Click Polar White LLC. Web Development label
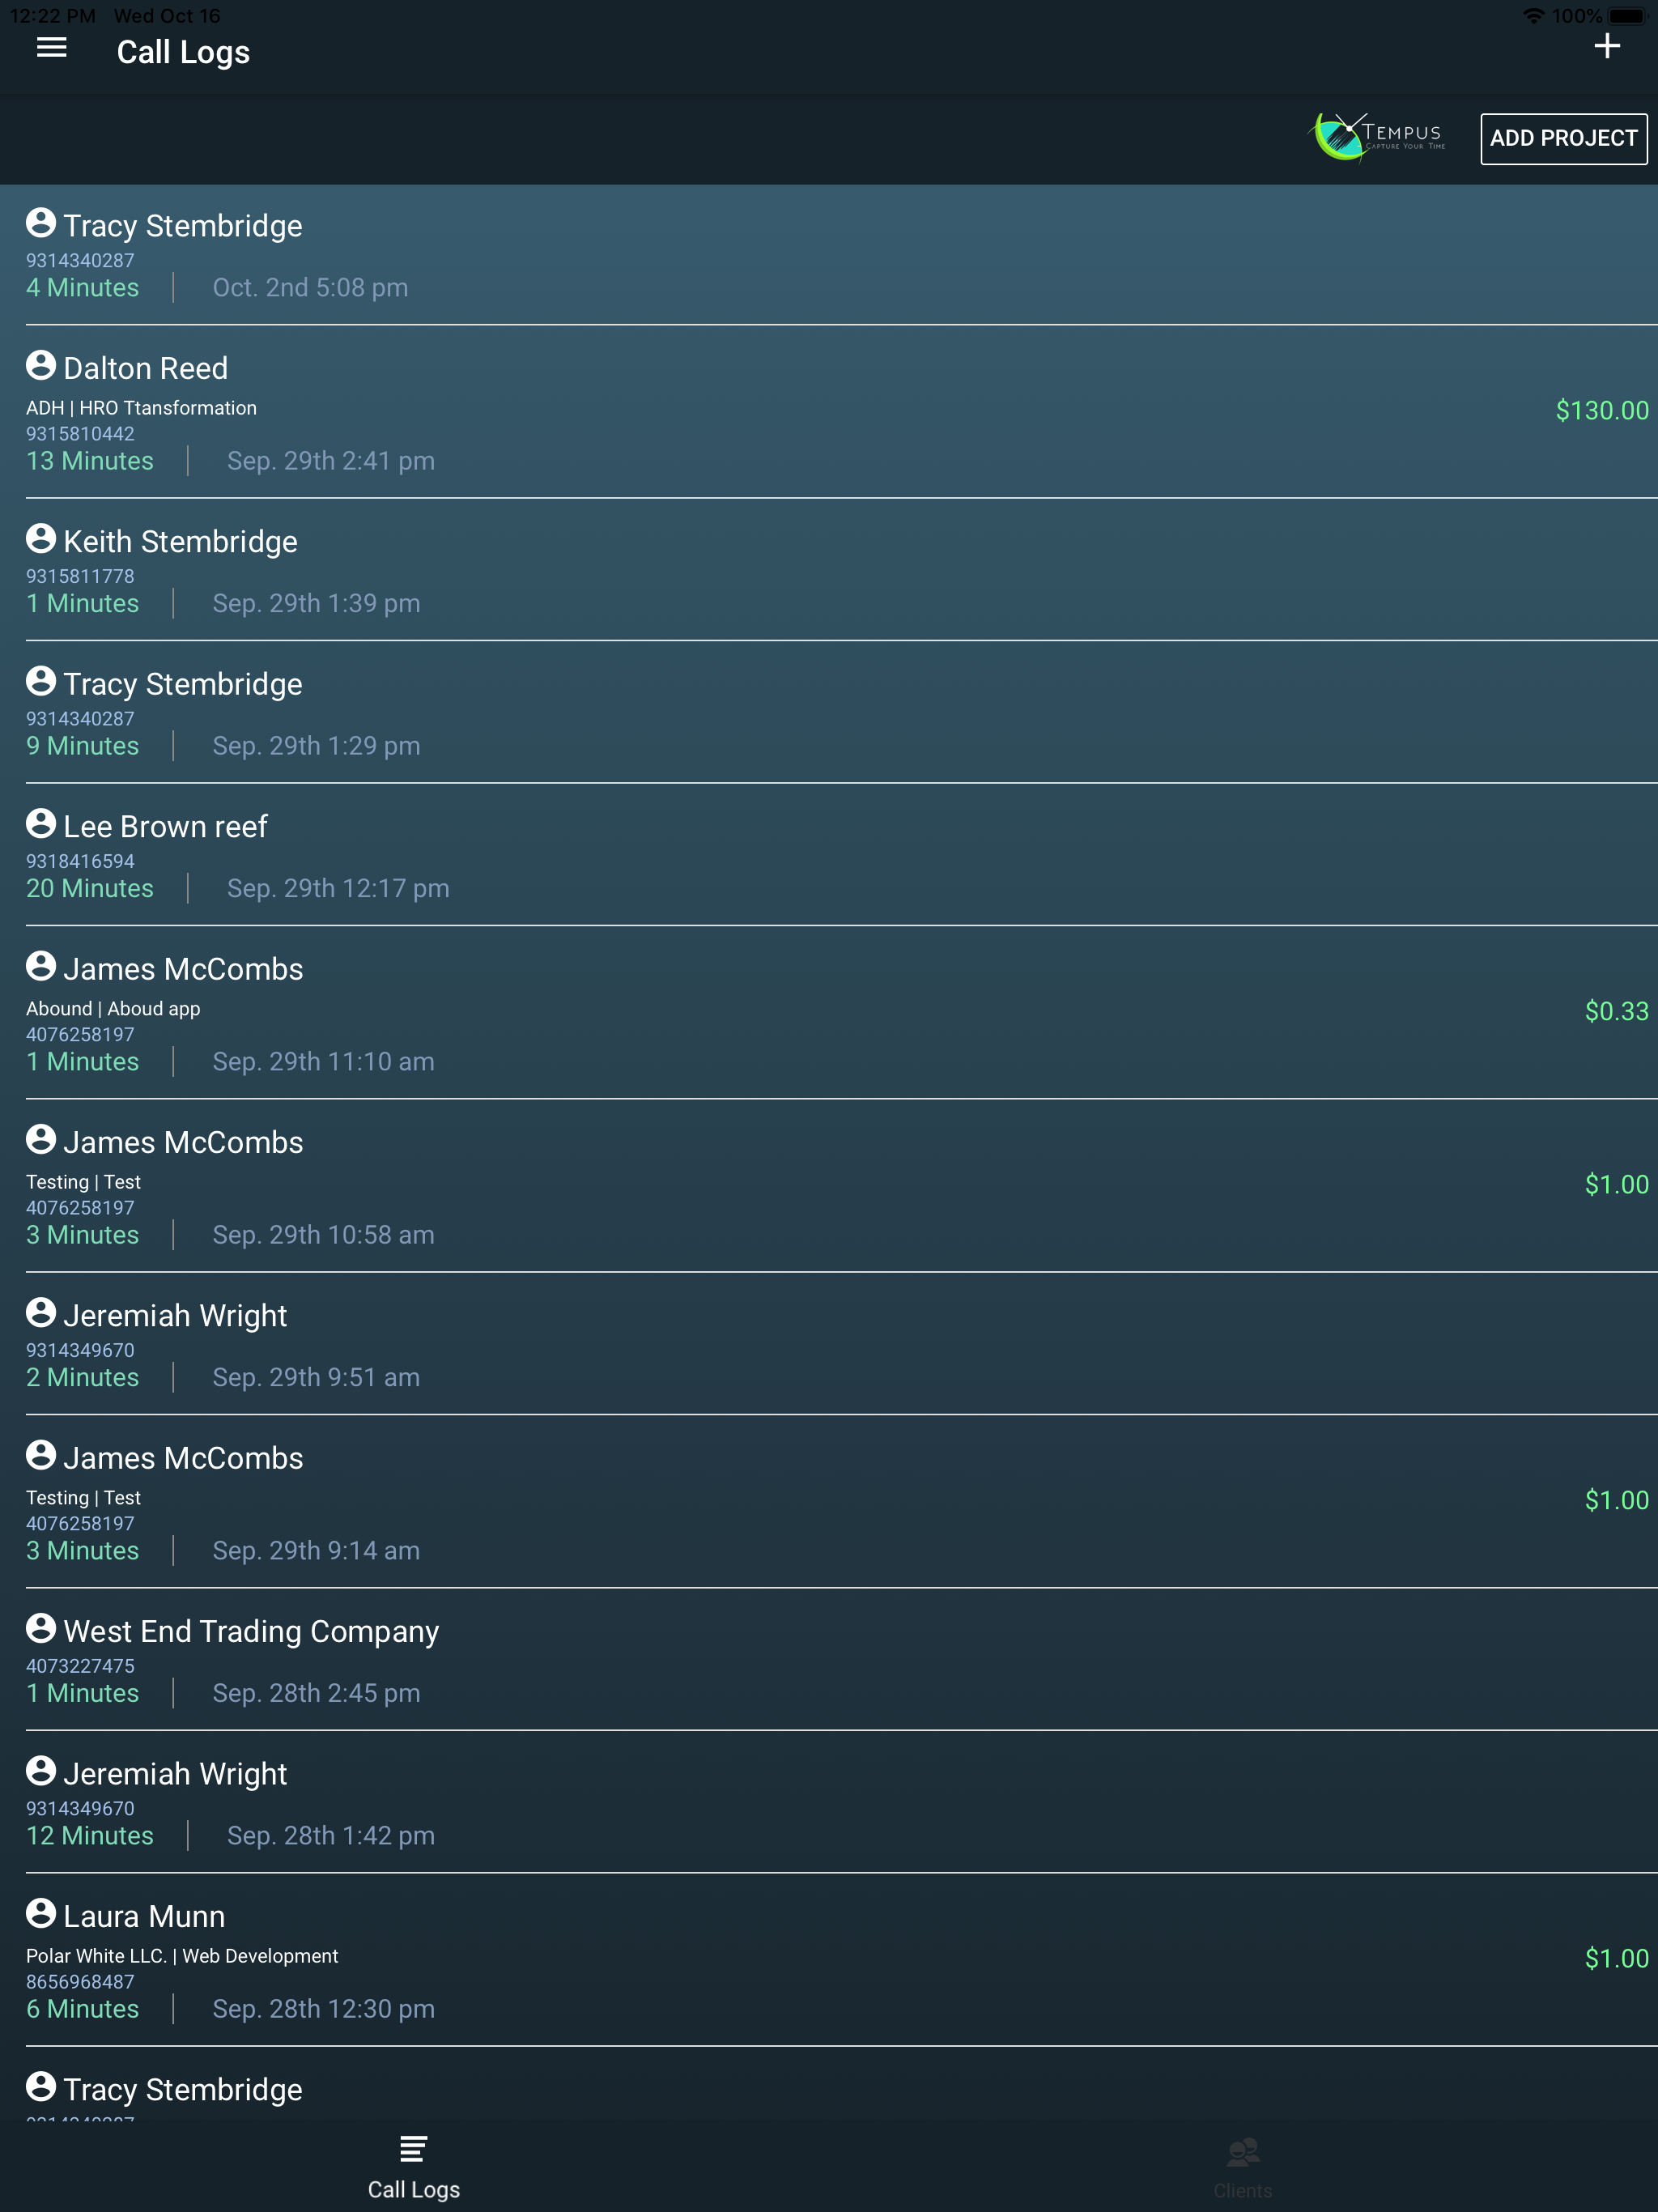The height and width of the screenshot is (2212, 1658). click(x=182, y=1956)
